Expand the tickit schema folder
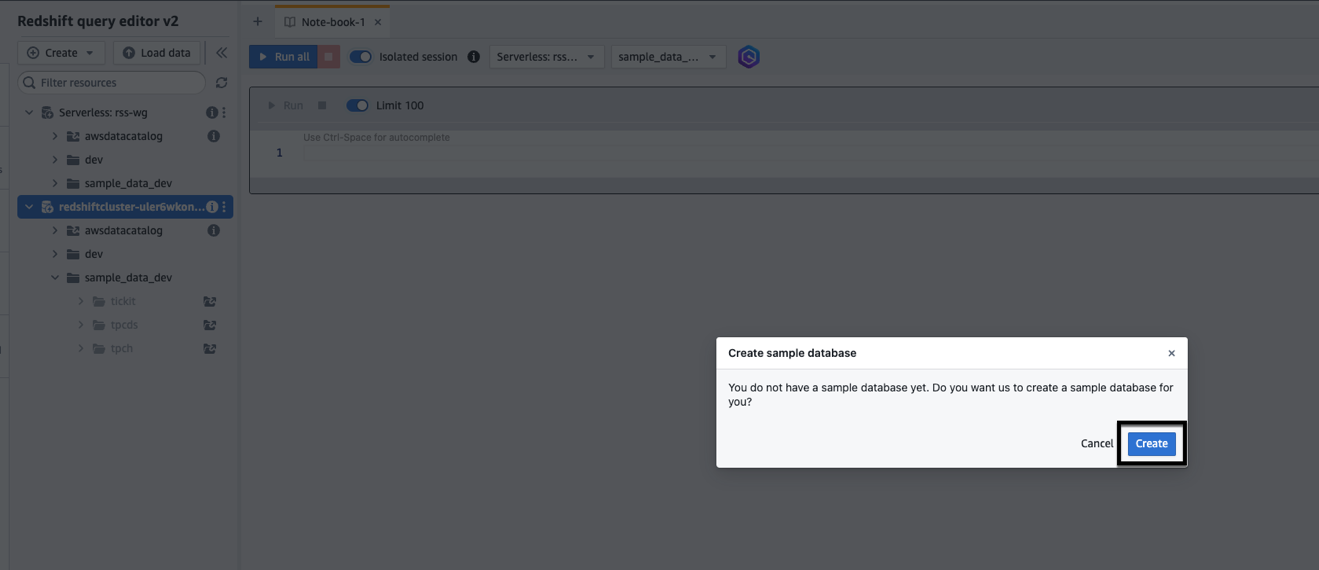1319x570 pixels. click(x=81, y=301)
